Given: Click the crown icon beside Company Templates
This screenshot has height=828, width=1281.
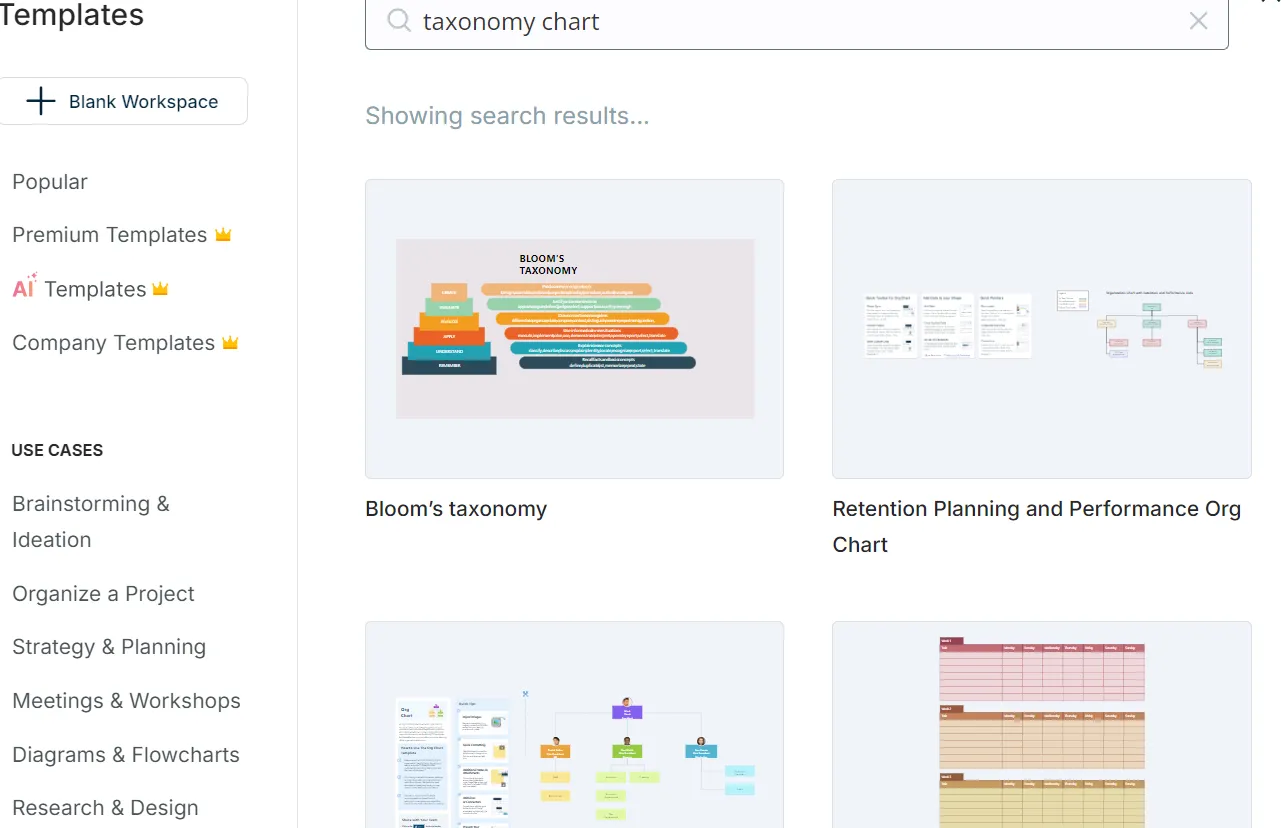Looking at the screenshot, I should 230,343.
